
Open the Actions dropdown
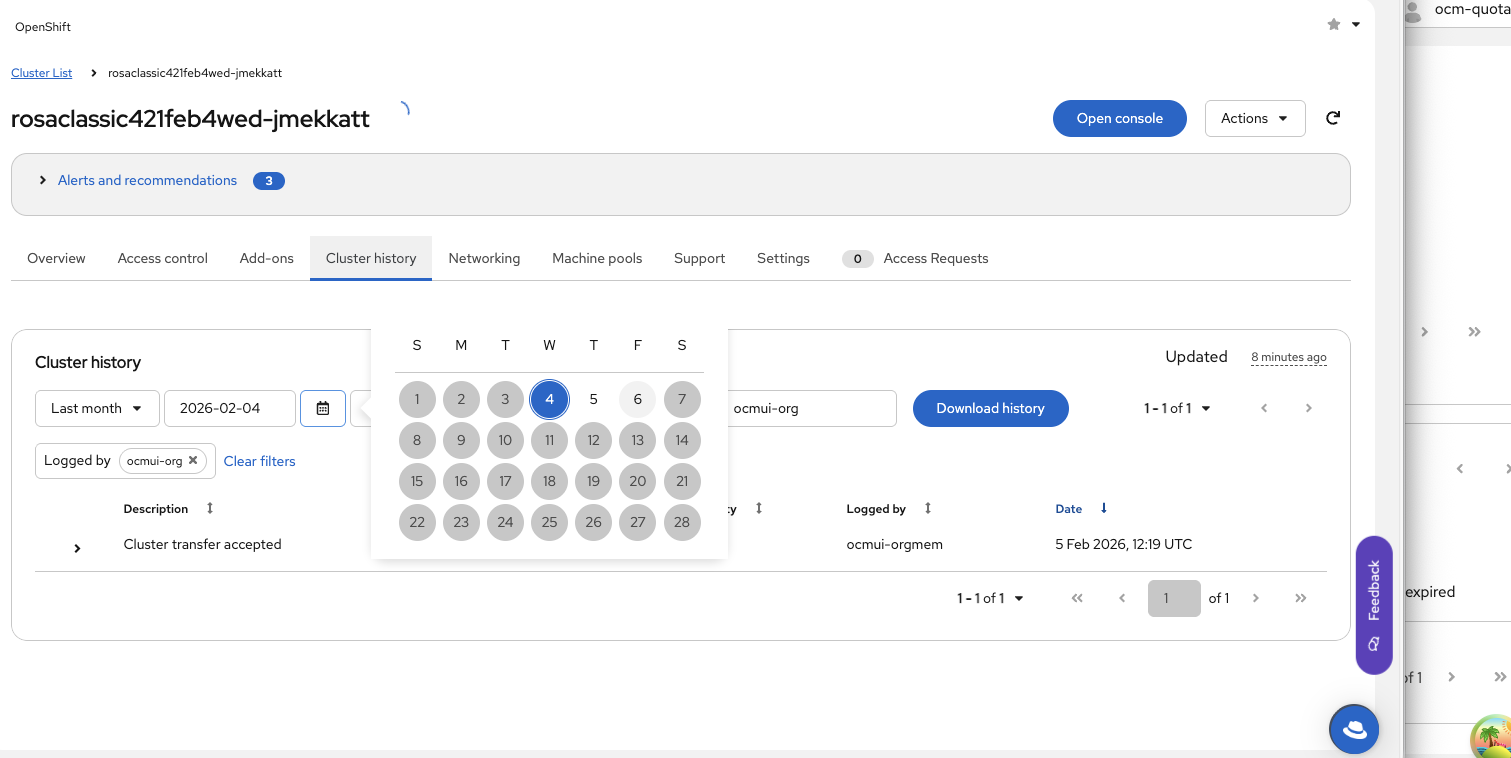pyautogui.click(x=1255, y=118)
